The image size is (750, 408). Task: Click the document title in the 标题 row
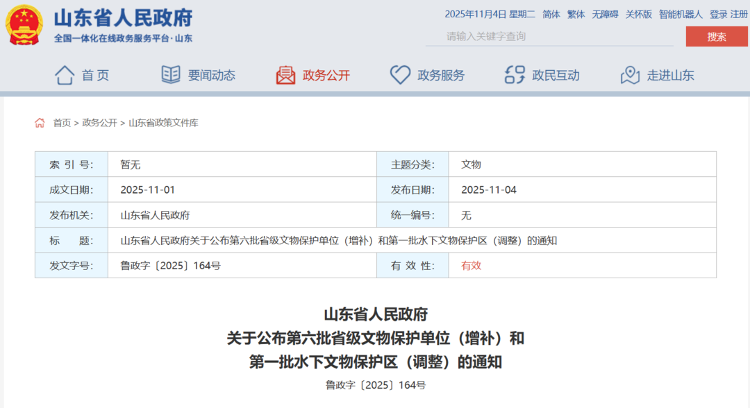click(x=339, y=241)
